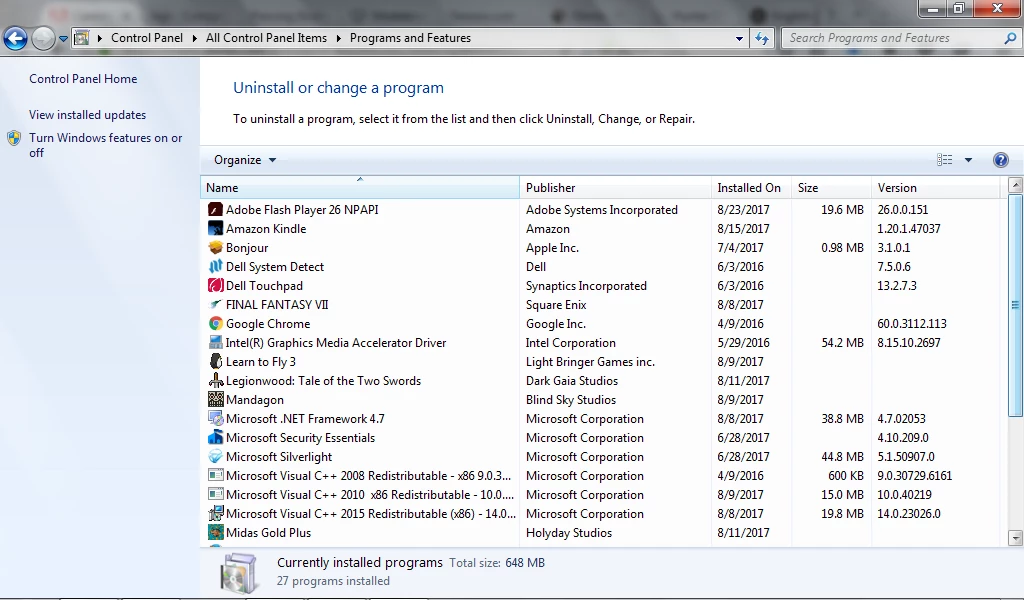Viewport: 1024px width, 600px height.
Task: Click the Bonjour program icon
Action: [216, 247]
